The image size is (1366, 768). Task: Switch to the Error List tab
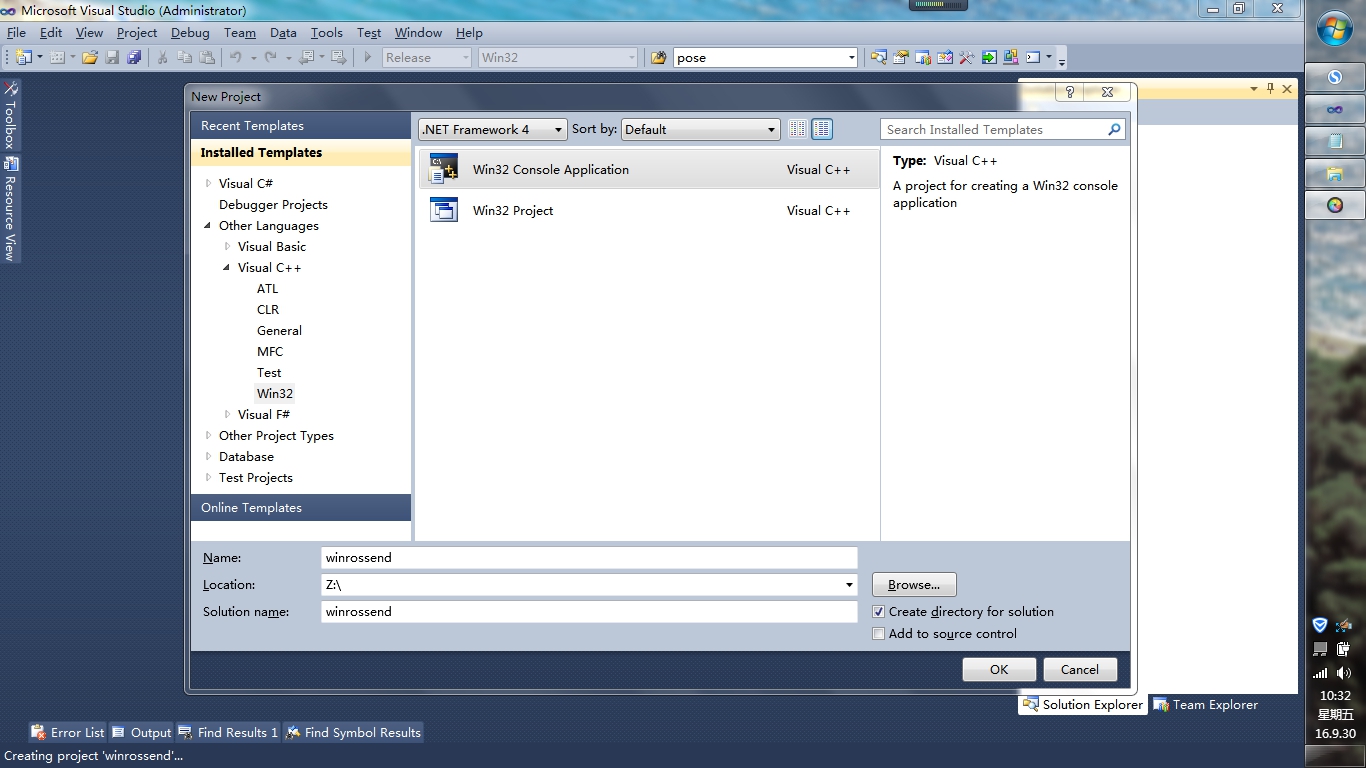coord(67,733)
